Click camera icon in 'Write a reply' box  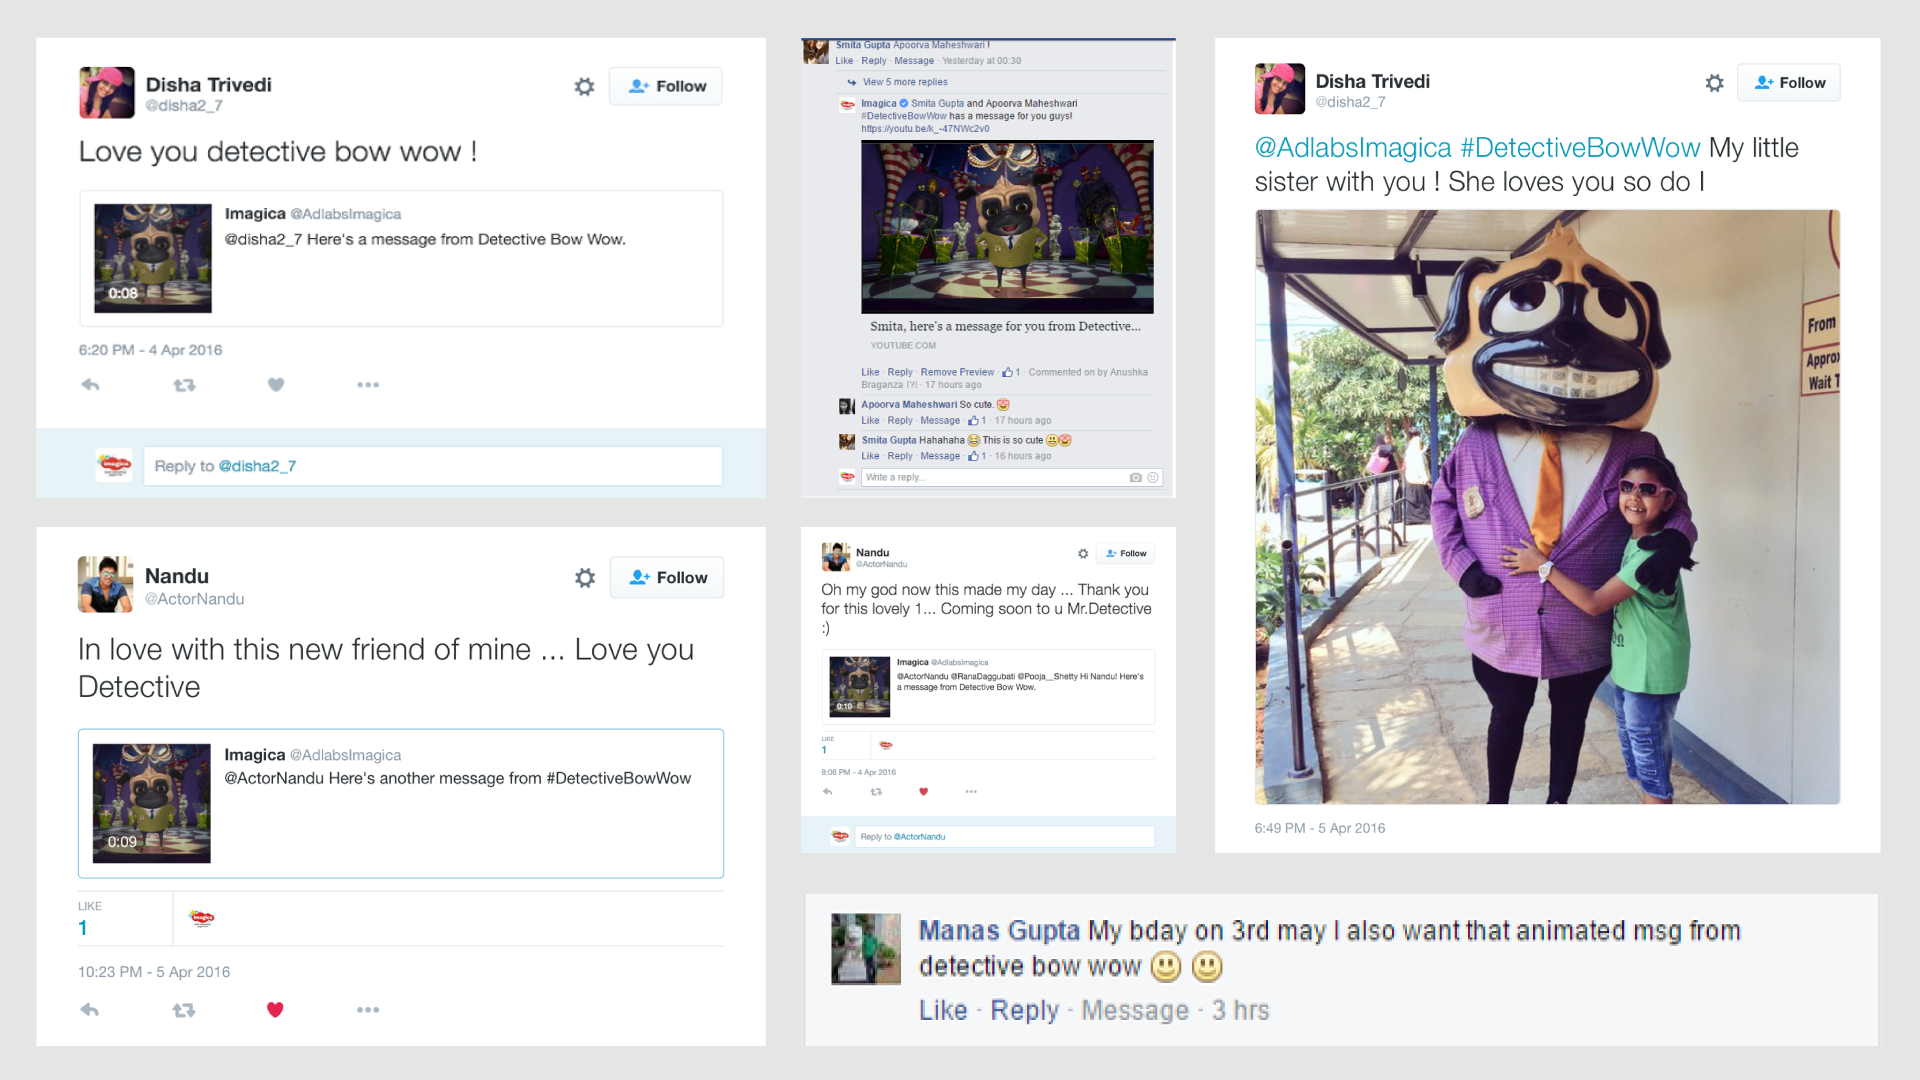1135,478
